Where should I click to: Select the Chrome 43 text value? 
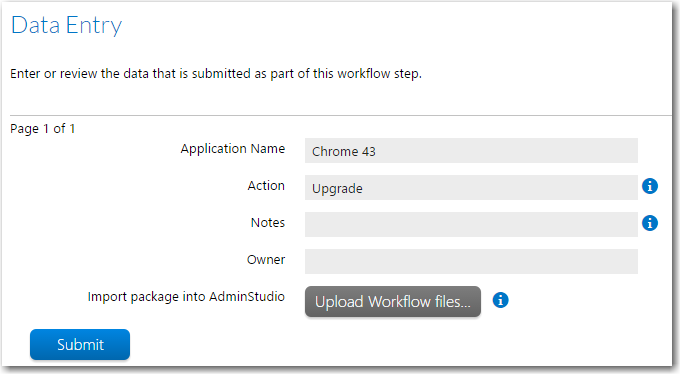[x=344, y=151]
